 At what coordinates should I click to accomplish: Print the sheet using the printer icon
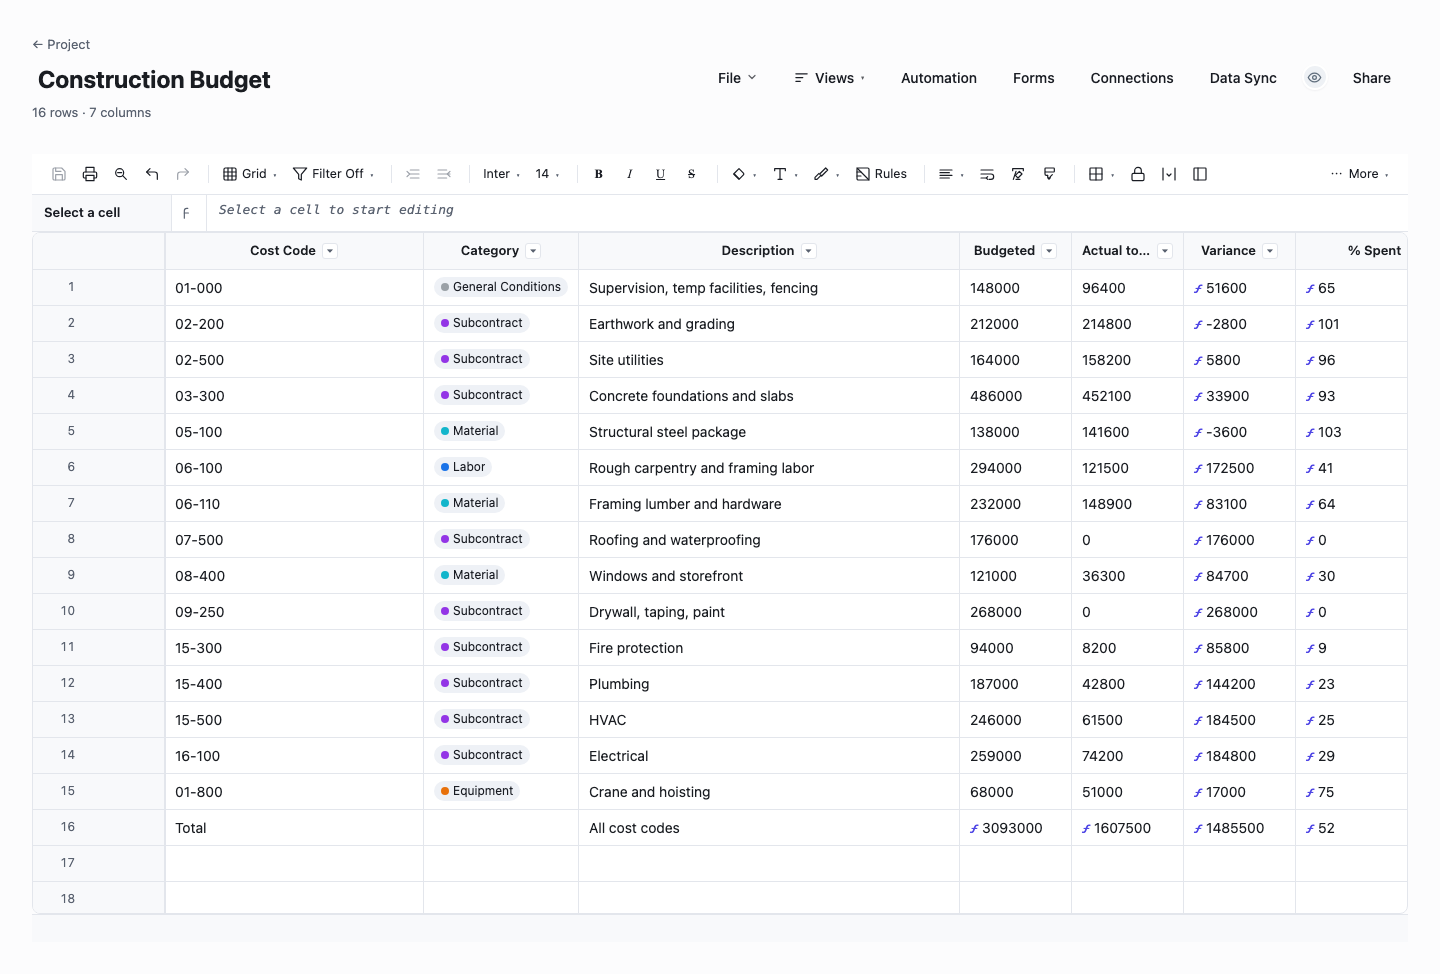pyautogui.click(x=90, y=174)
